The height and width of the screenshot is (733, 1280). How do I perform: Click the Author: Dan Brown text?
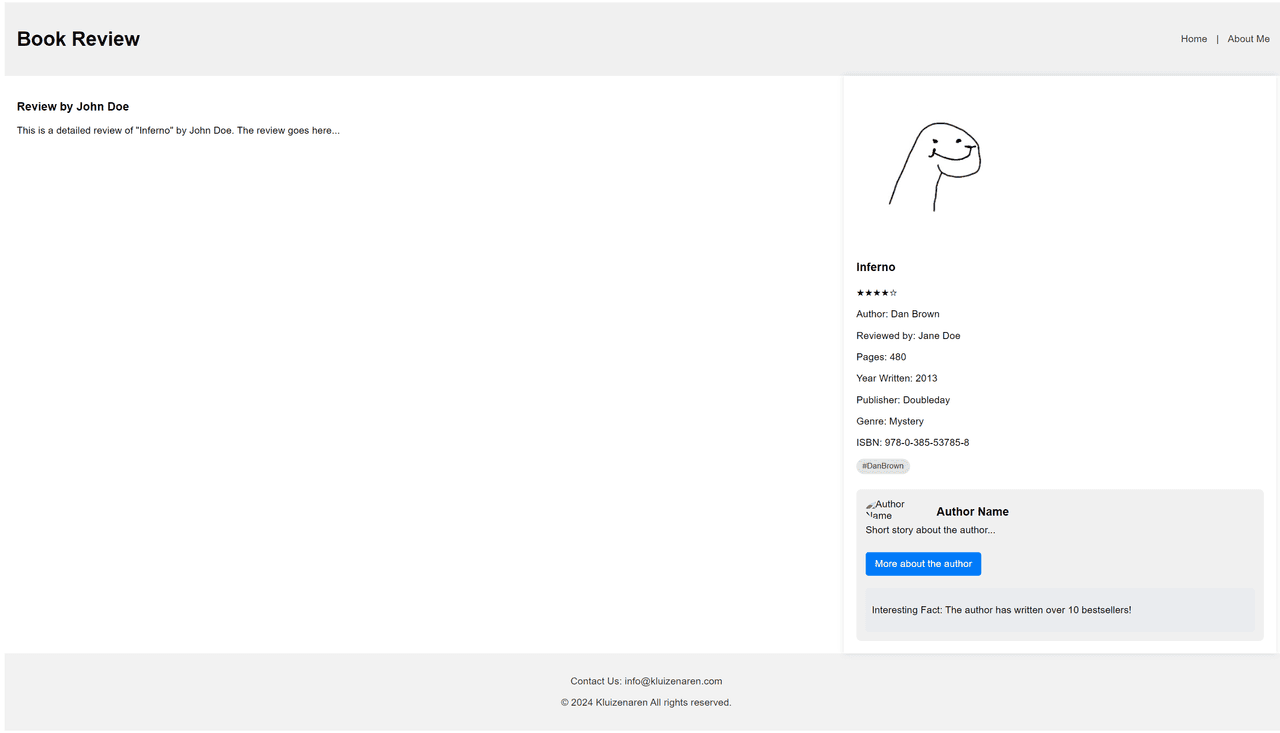(x=898, y=314)
